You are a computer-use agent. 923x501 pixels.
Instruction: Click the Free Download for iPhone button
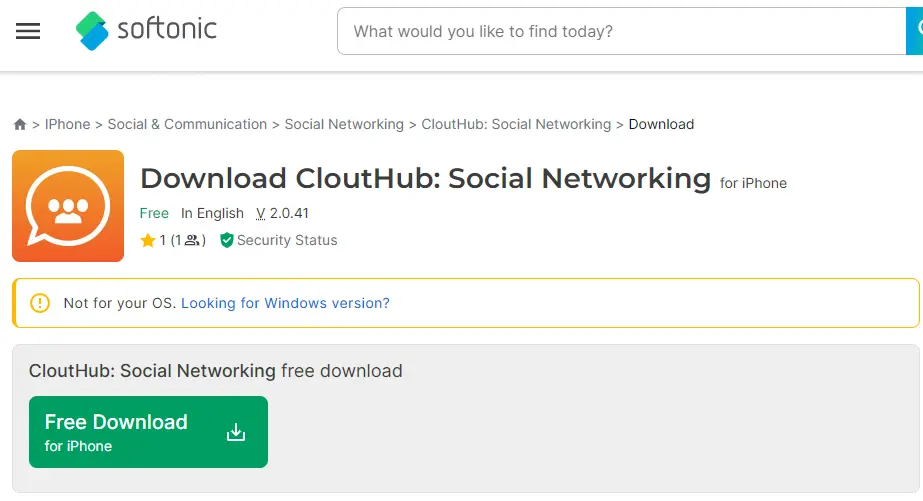point(148,432)
